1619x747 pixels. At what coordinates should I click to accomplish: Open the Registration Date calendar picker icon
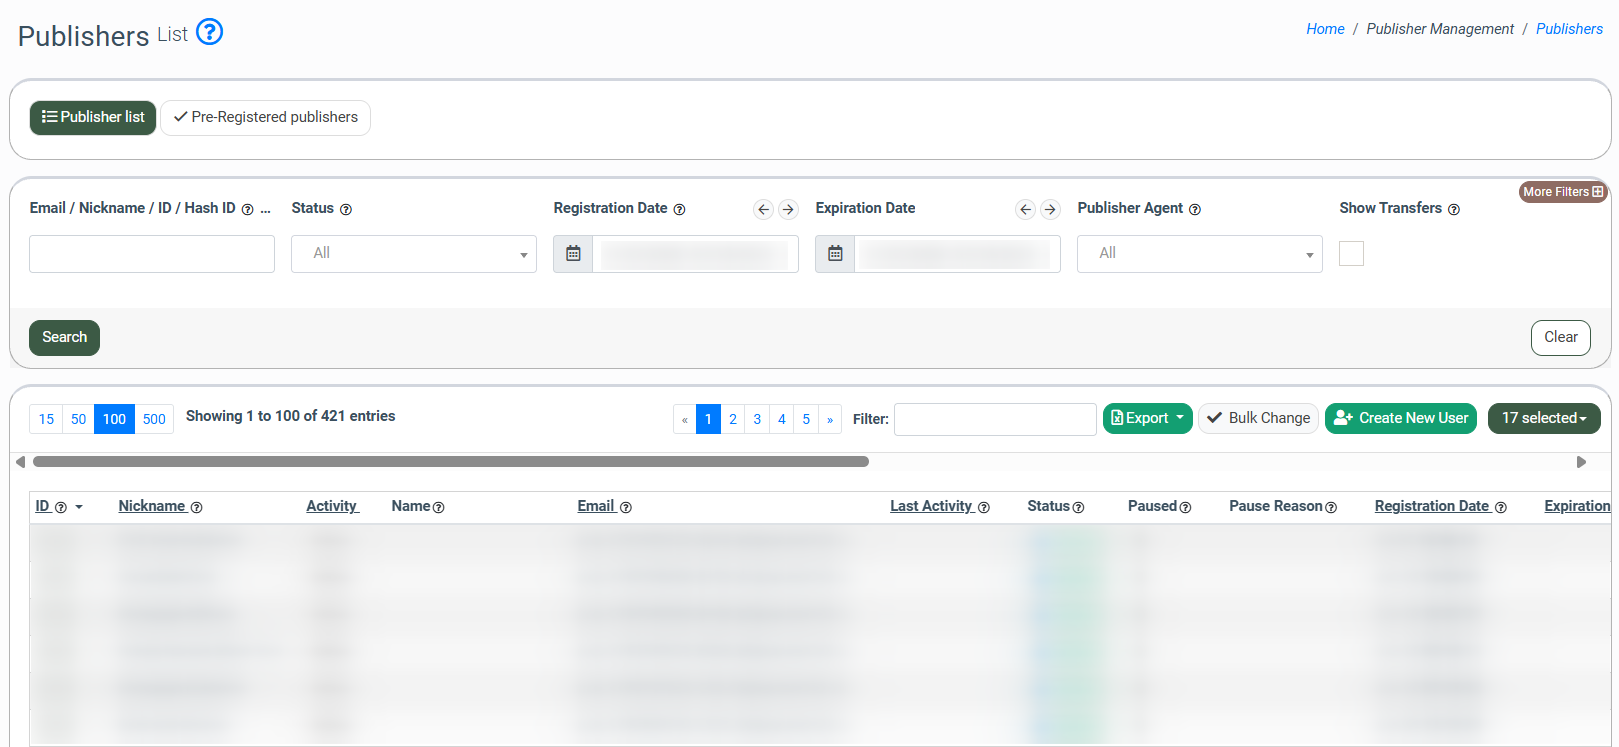[573, 254]
